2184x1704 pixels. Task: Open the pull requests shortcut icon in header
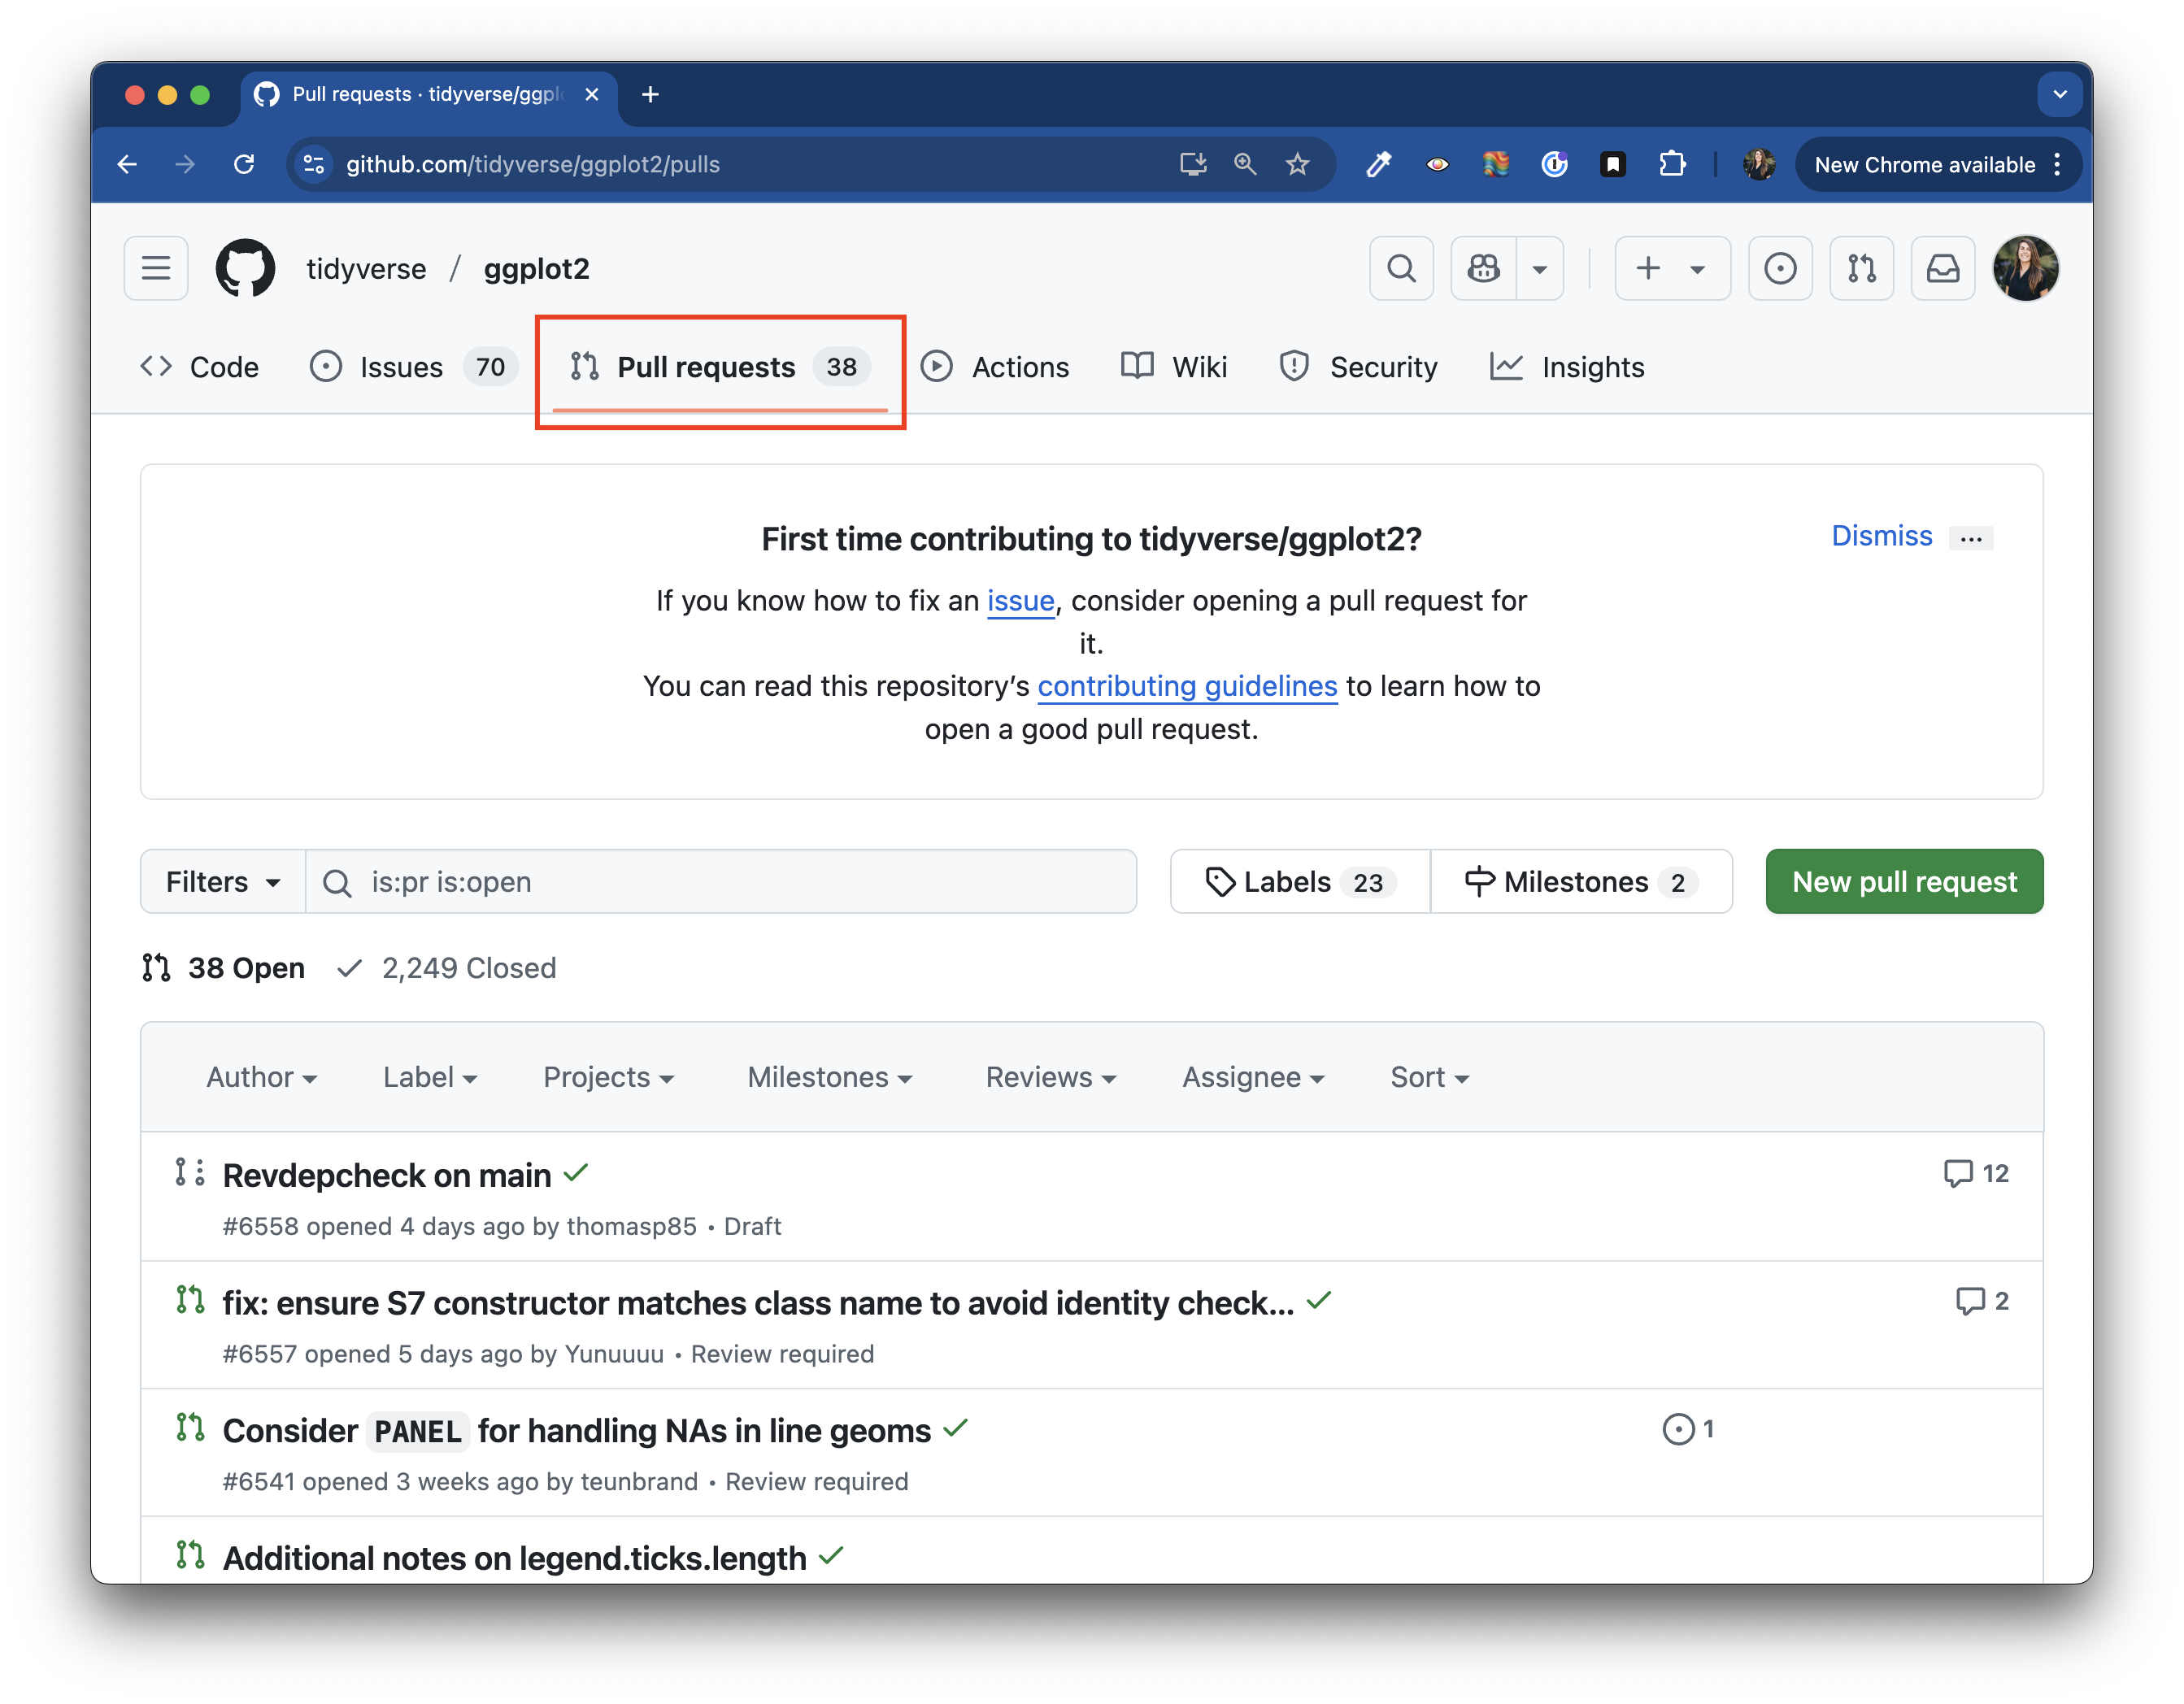(1861, 268)
